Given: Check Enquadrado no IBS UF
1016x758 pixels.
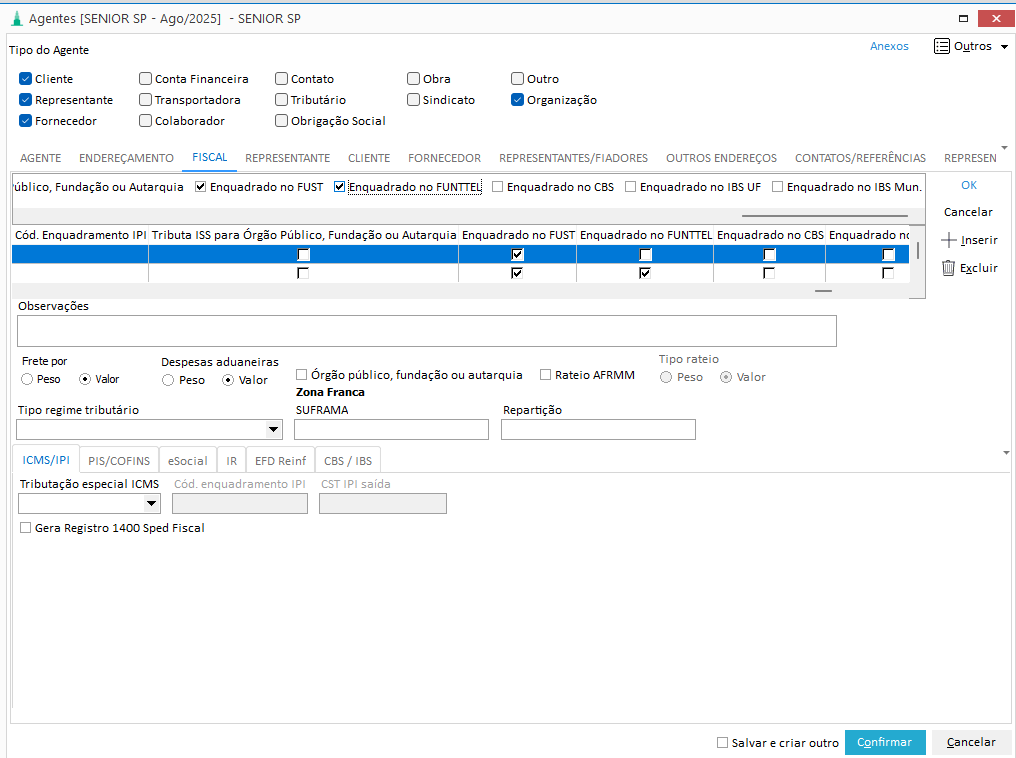Looking at the screenshot, I should tap(630, 187).
